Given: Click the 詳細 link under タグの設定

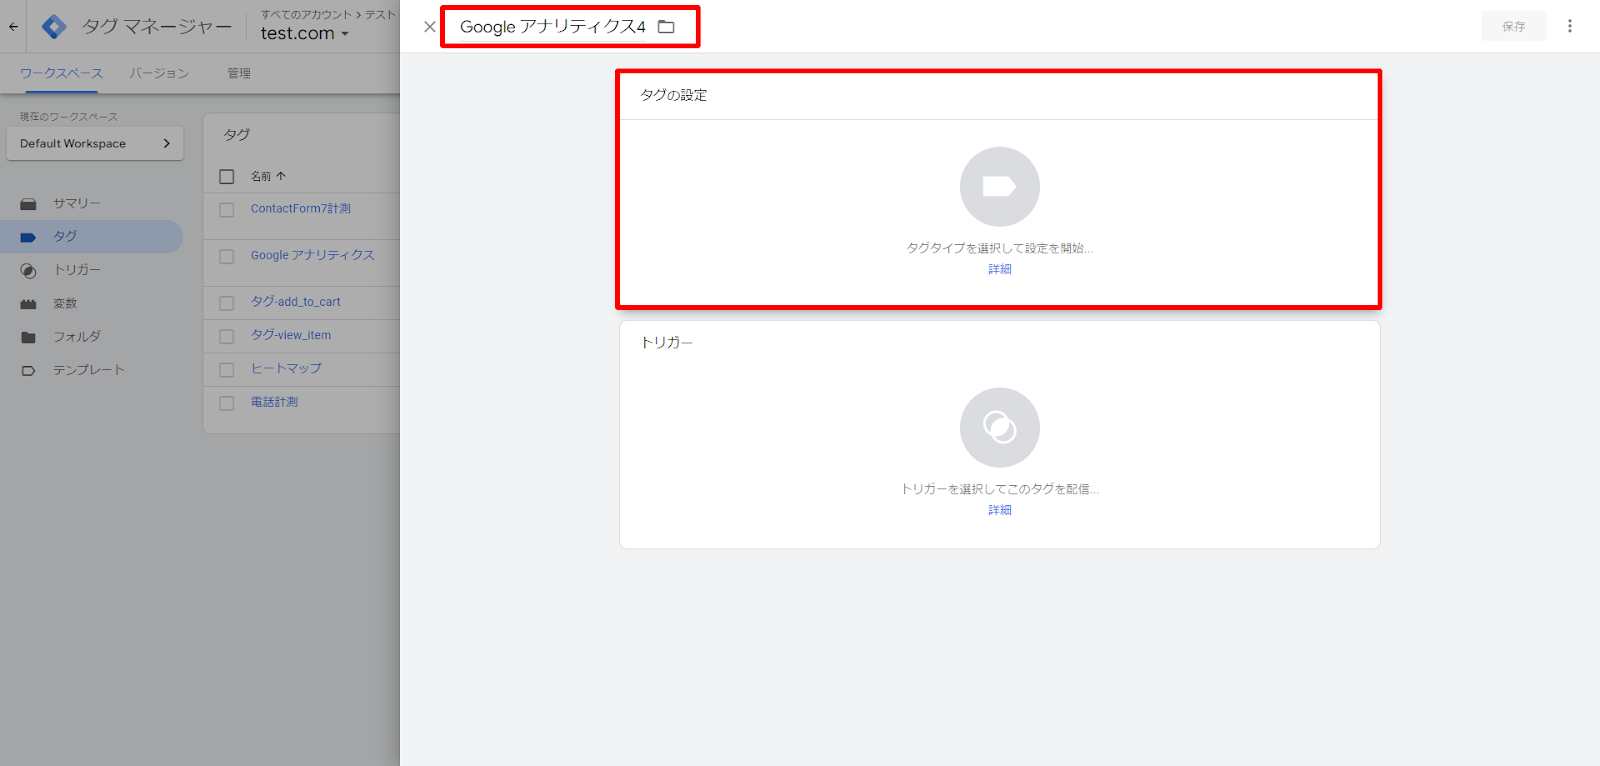Looking at the screenshot, I should pyautogui.click(x=1000, y=269).
